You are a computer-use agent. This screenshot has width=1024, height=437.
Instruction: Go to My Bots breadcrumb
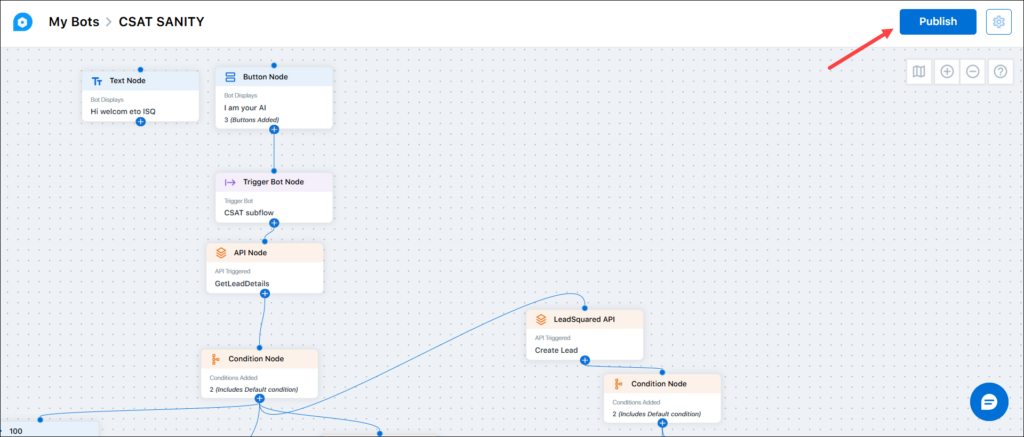[74, 22]
